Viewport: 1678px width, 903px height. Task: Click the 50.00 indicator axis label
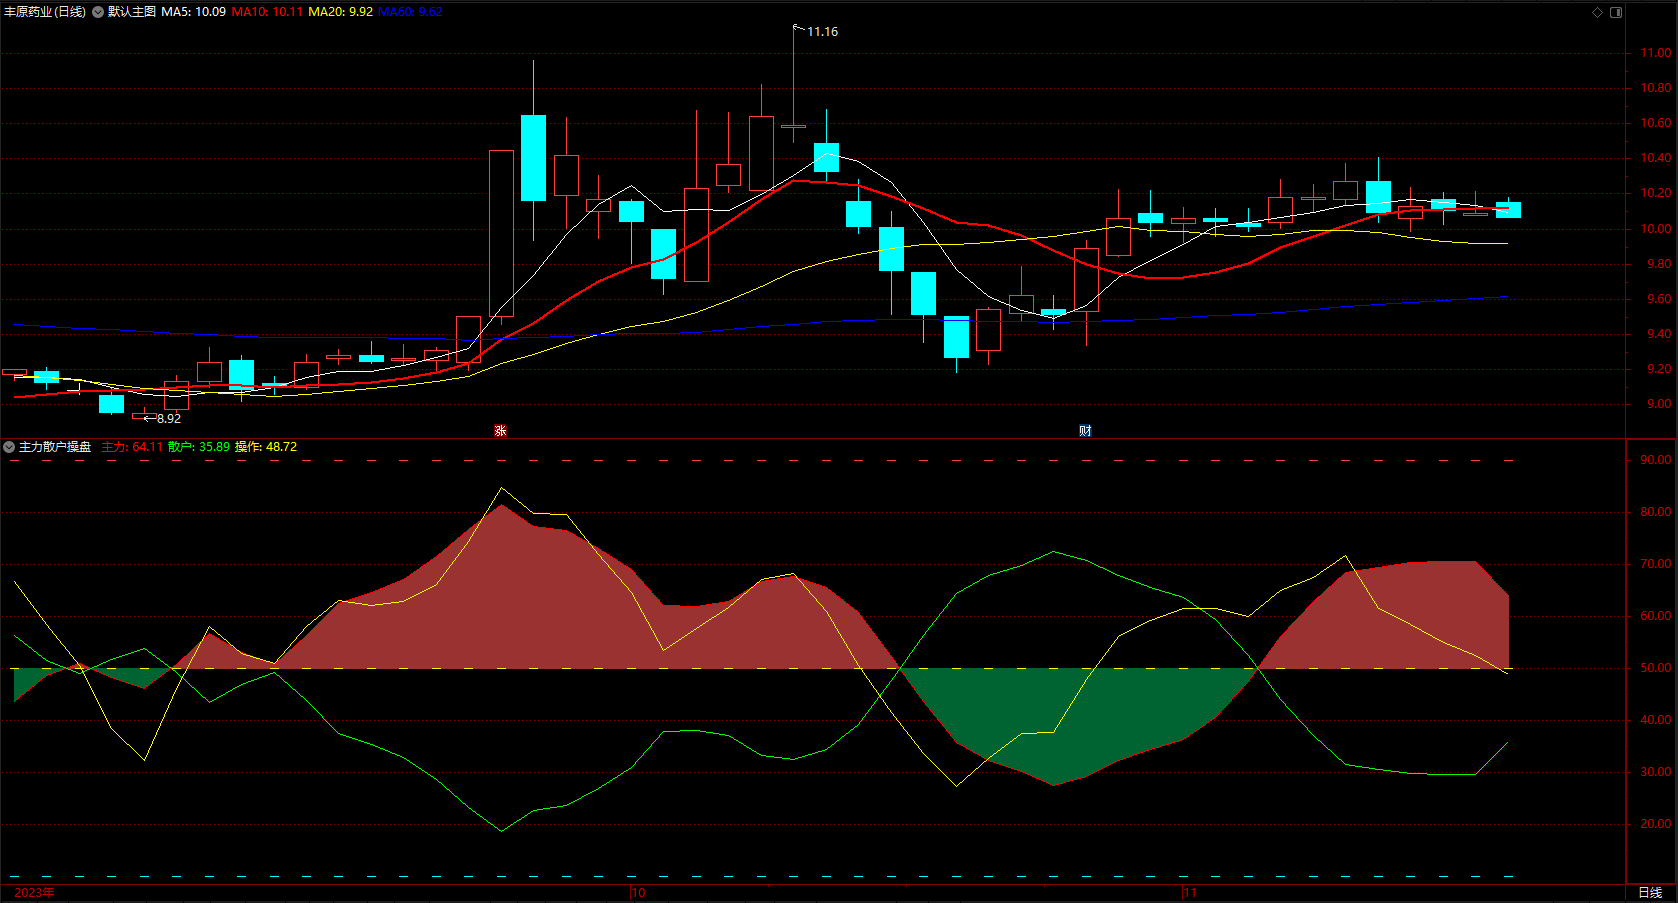coord(1656,668)
